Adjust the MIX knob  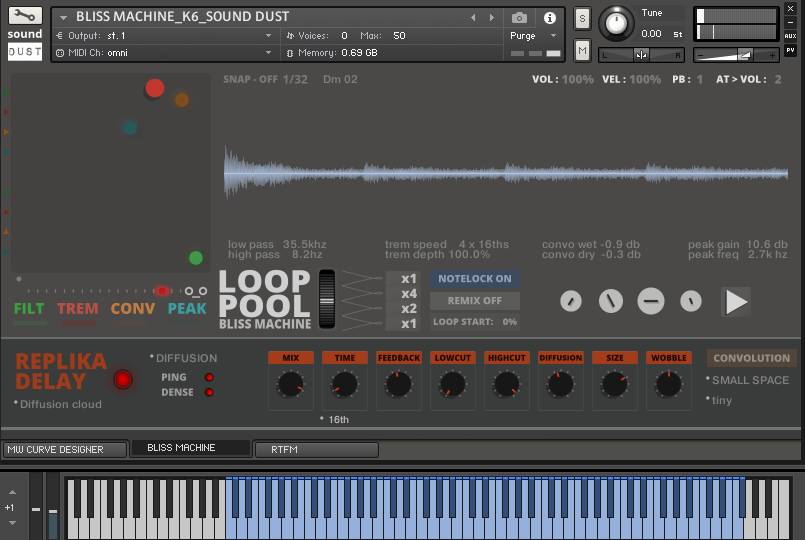(x=290, y=384)
